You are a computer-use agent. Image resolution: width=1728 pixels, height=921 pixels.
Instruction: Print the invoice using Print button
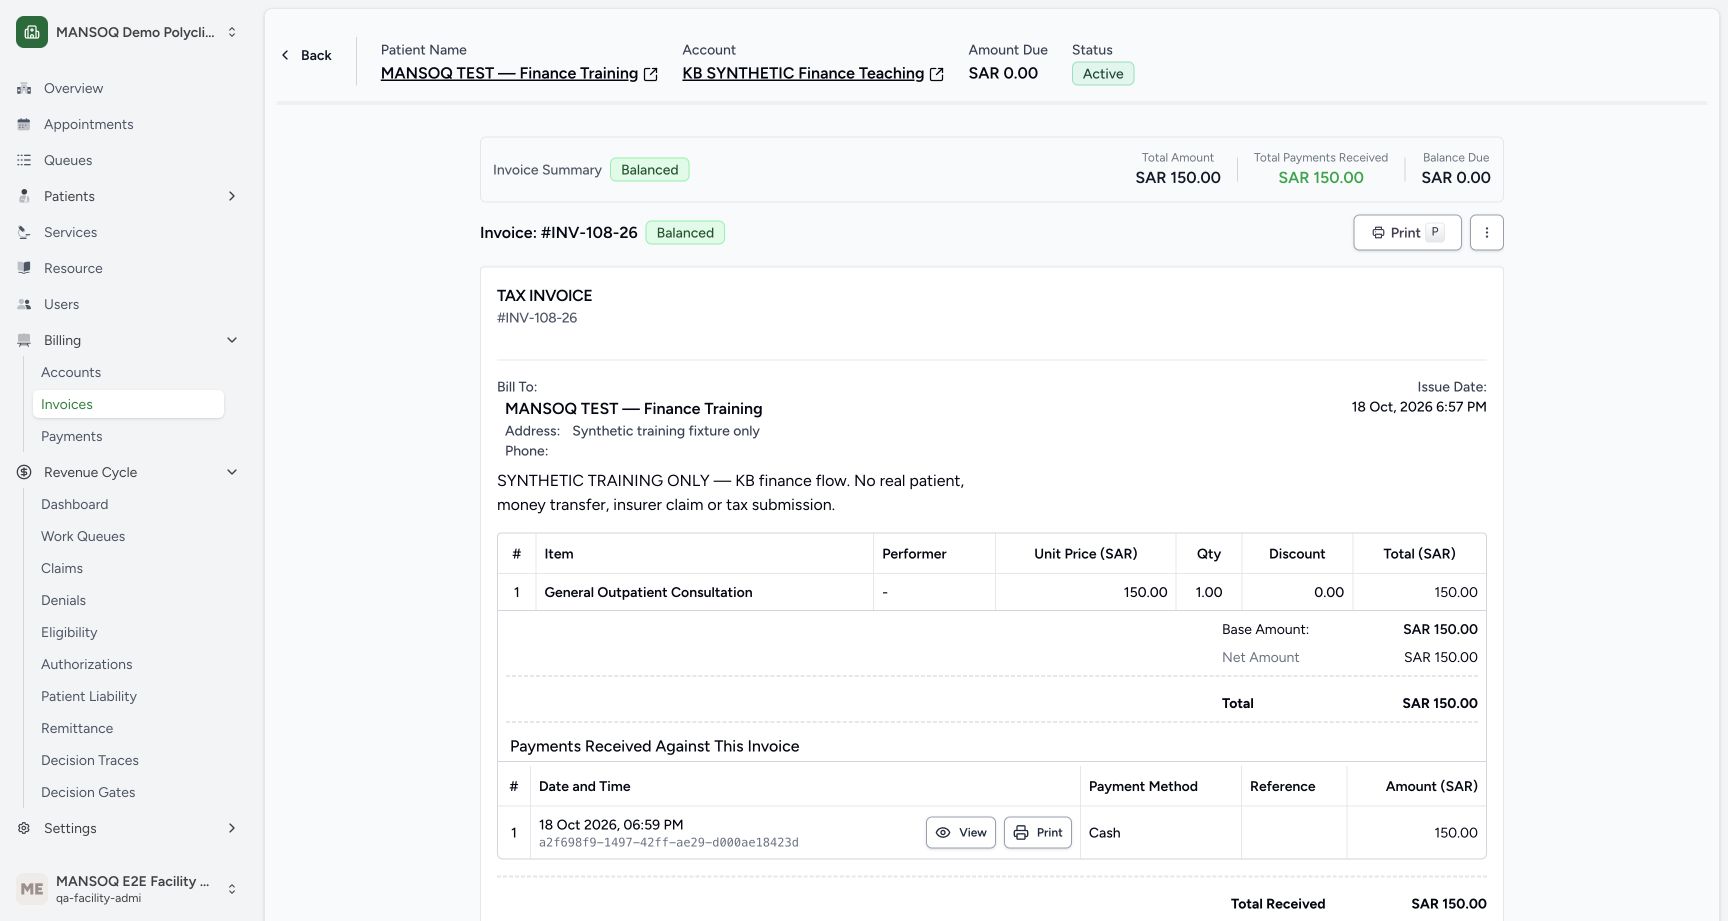pos(1407,233)
